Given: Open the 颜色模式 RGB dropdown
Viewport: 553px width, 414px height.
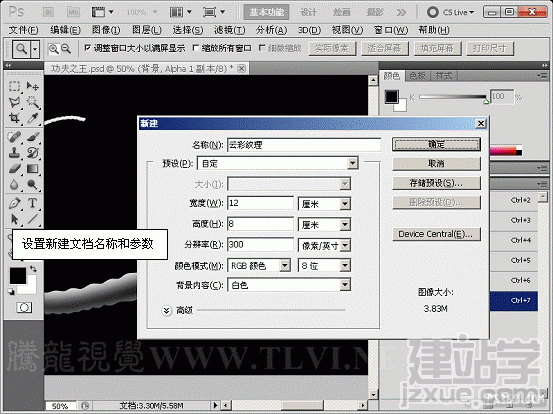Looking at the screenshot, I should click(259, 266).
